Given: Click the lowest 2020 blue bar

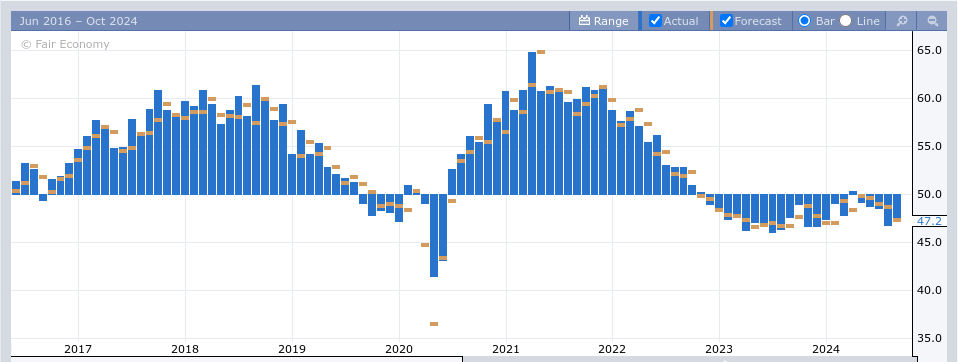Looking at the screenshot, I should pyautogui.click(x=434, y=236).
